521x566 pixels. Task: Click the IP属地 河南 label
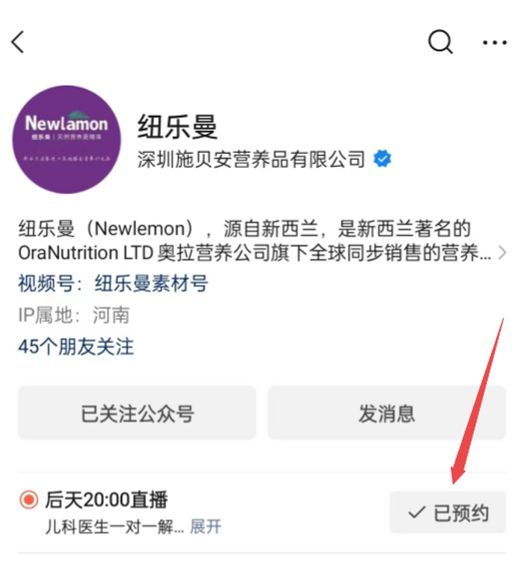pos(74,315)
